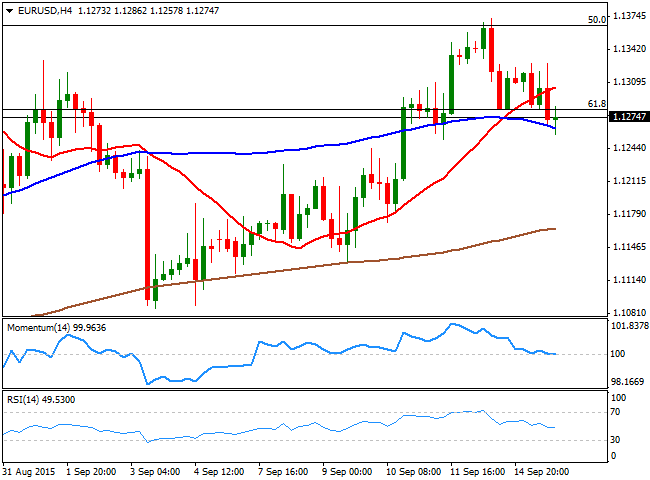Open the chart dropdown triangle beside EURUSD,H4
Viewport: 650px width, 480px height.
[9, 11]
